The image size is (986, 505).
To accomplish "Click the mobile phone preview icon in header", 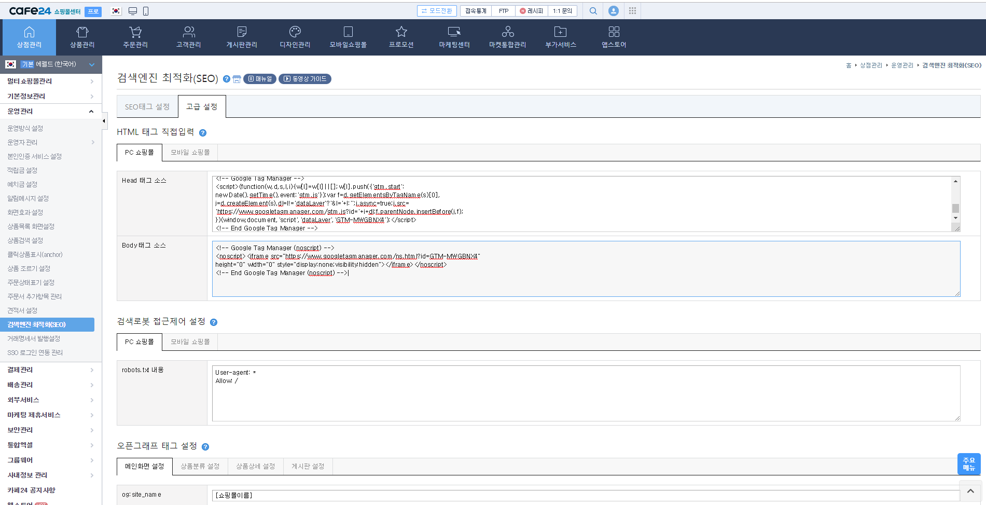I will [x=146, y=11].
